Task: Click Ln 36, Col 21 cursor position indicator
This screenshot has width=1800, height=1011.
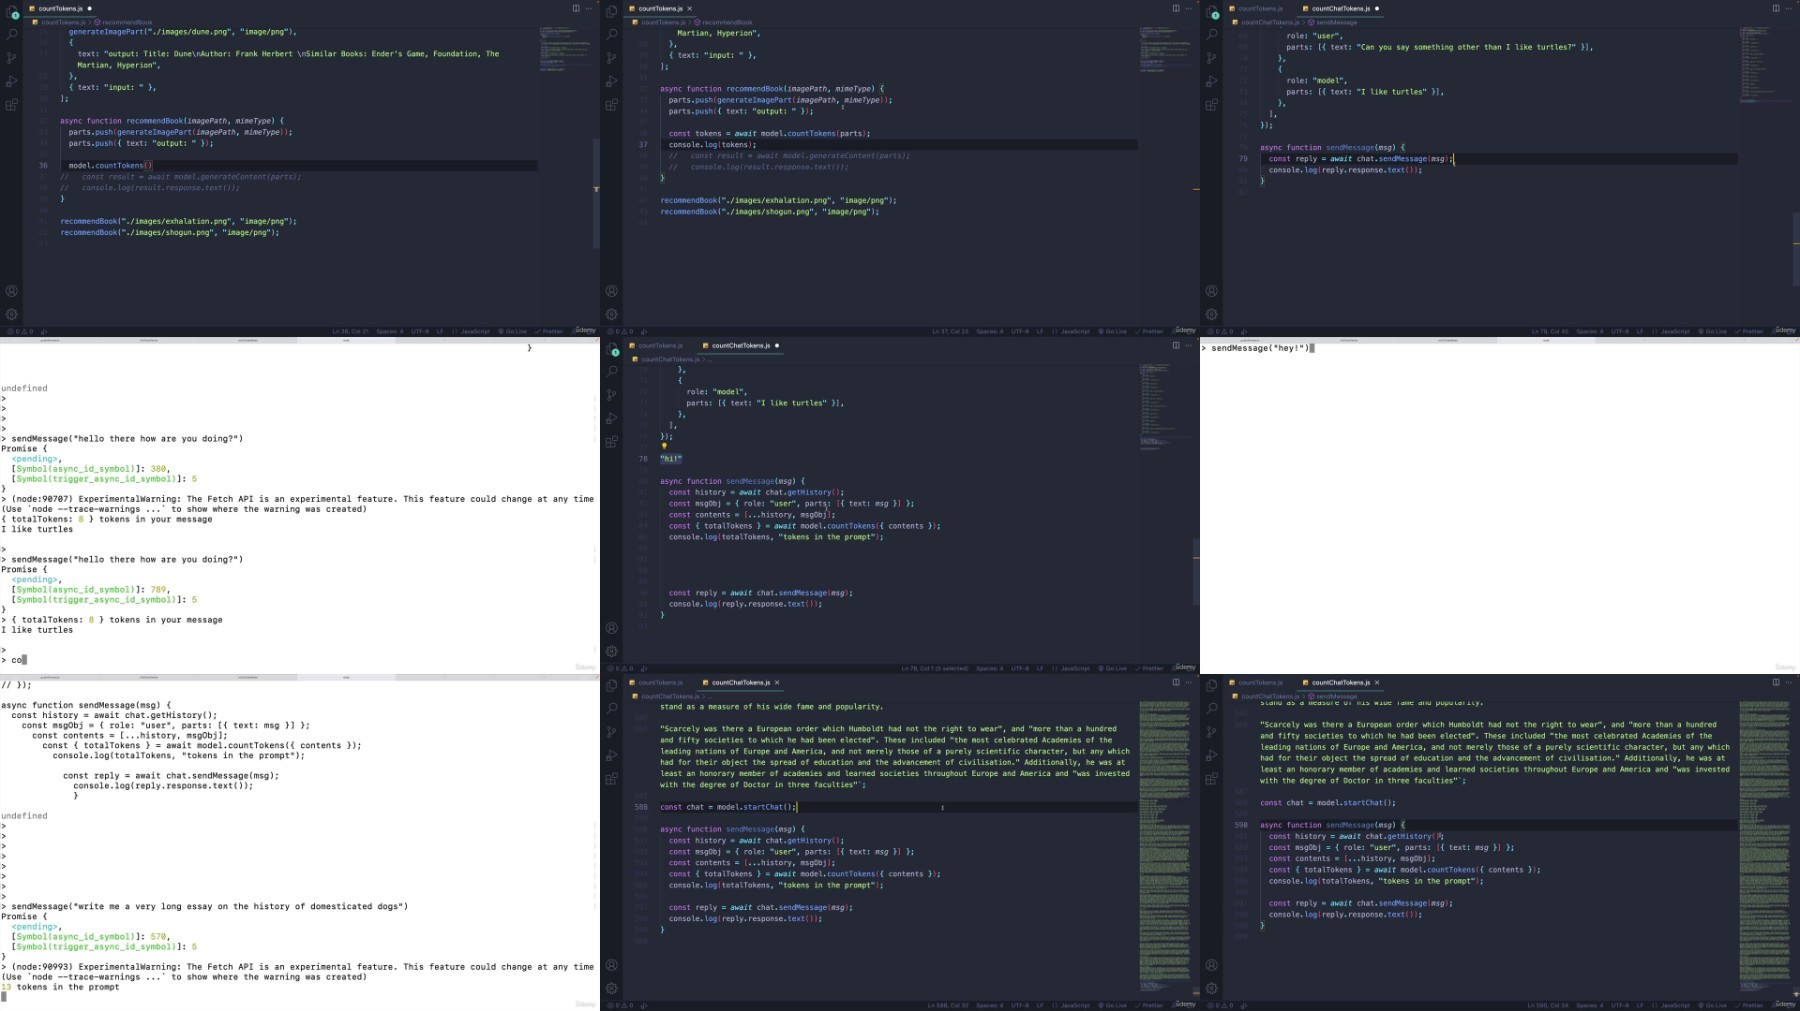Action: tap(350, 331)
